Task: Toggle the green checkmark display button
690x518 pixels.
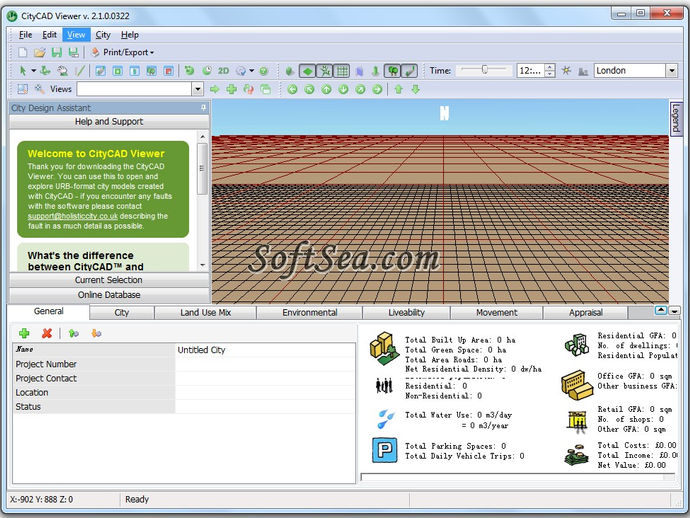Action: click(410, 70)
